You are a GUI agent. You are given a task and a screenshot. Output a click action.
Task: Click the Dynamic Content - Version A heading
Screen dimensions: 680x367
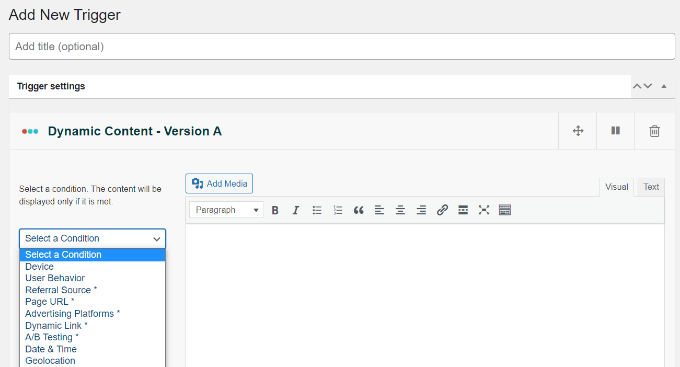135,131
